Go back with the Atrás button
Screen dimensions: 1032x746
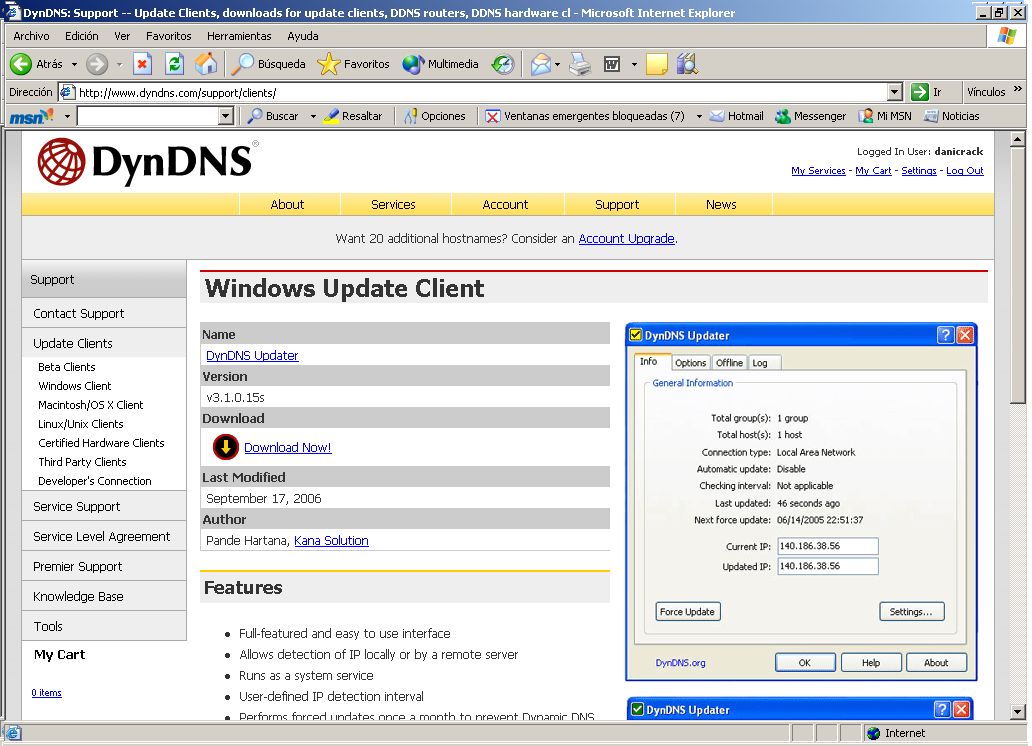tap(37, 64)
